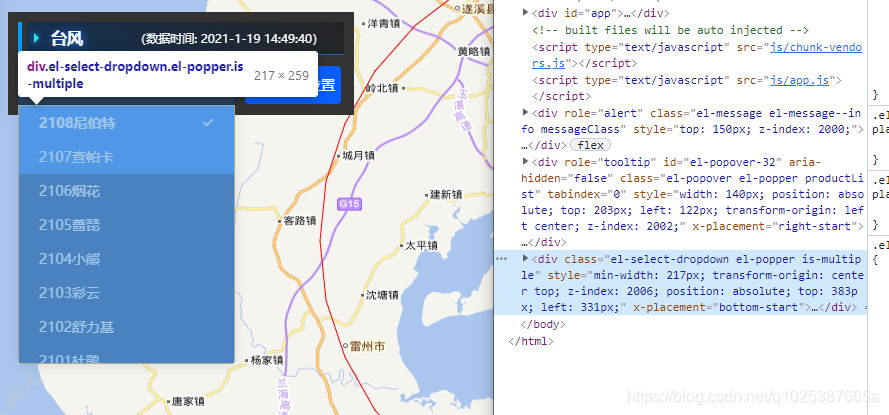Select 2102舒力基 typhoon entry
This screenshot has height=415, width=889.
pyautogui.click(x=126, y=327)
